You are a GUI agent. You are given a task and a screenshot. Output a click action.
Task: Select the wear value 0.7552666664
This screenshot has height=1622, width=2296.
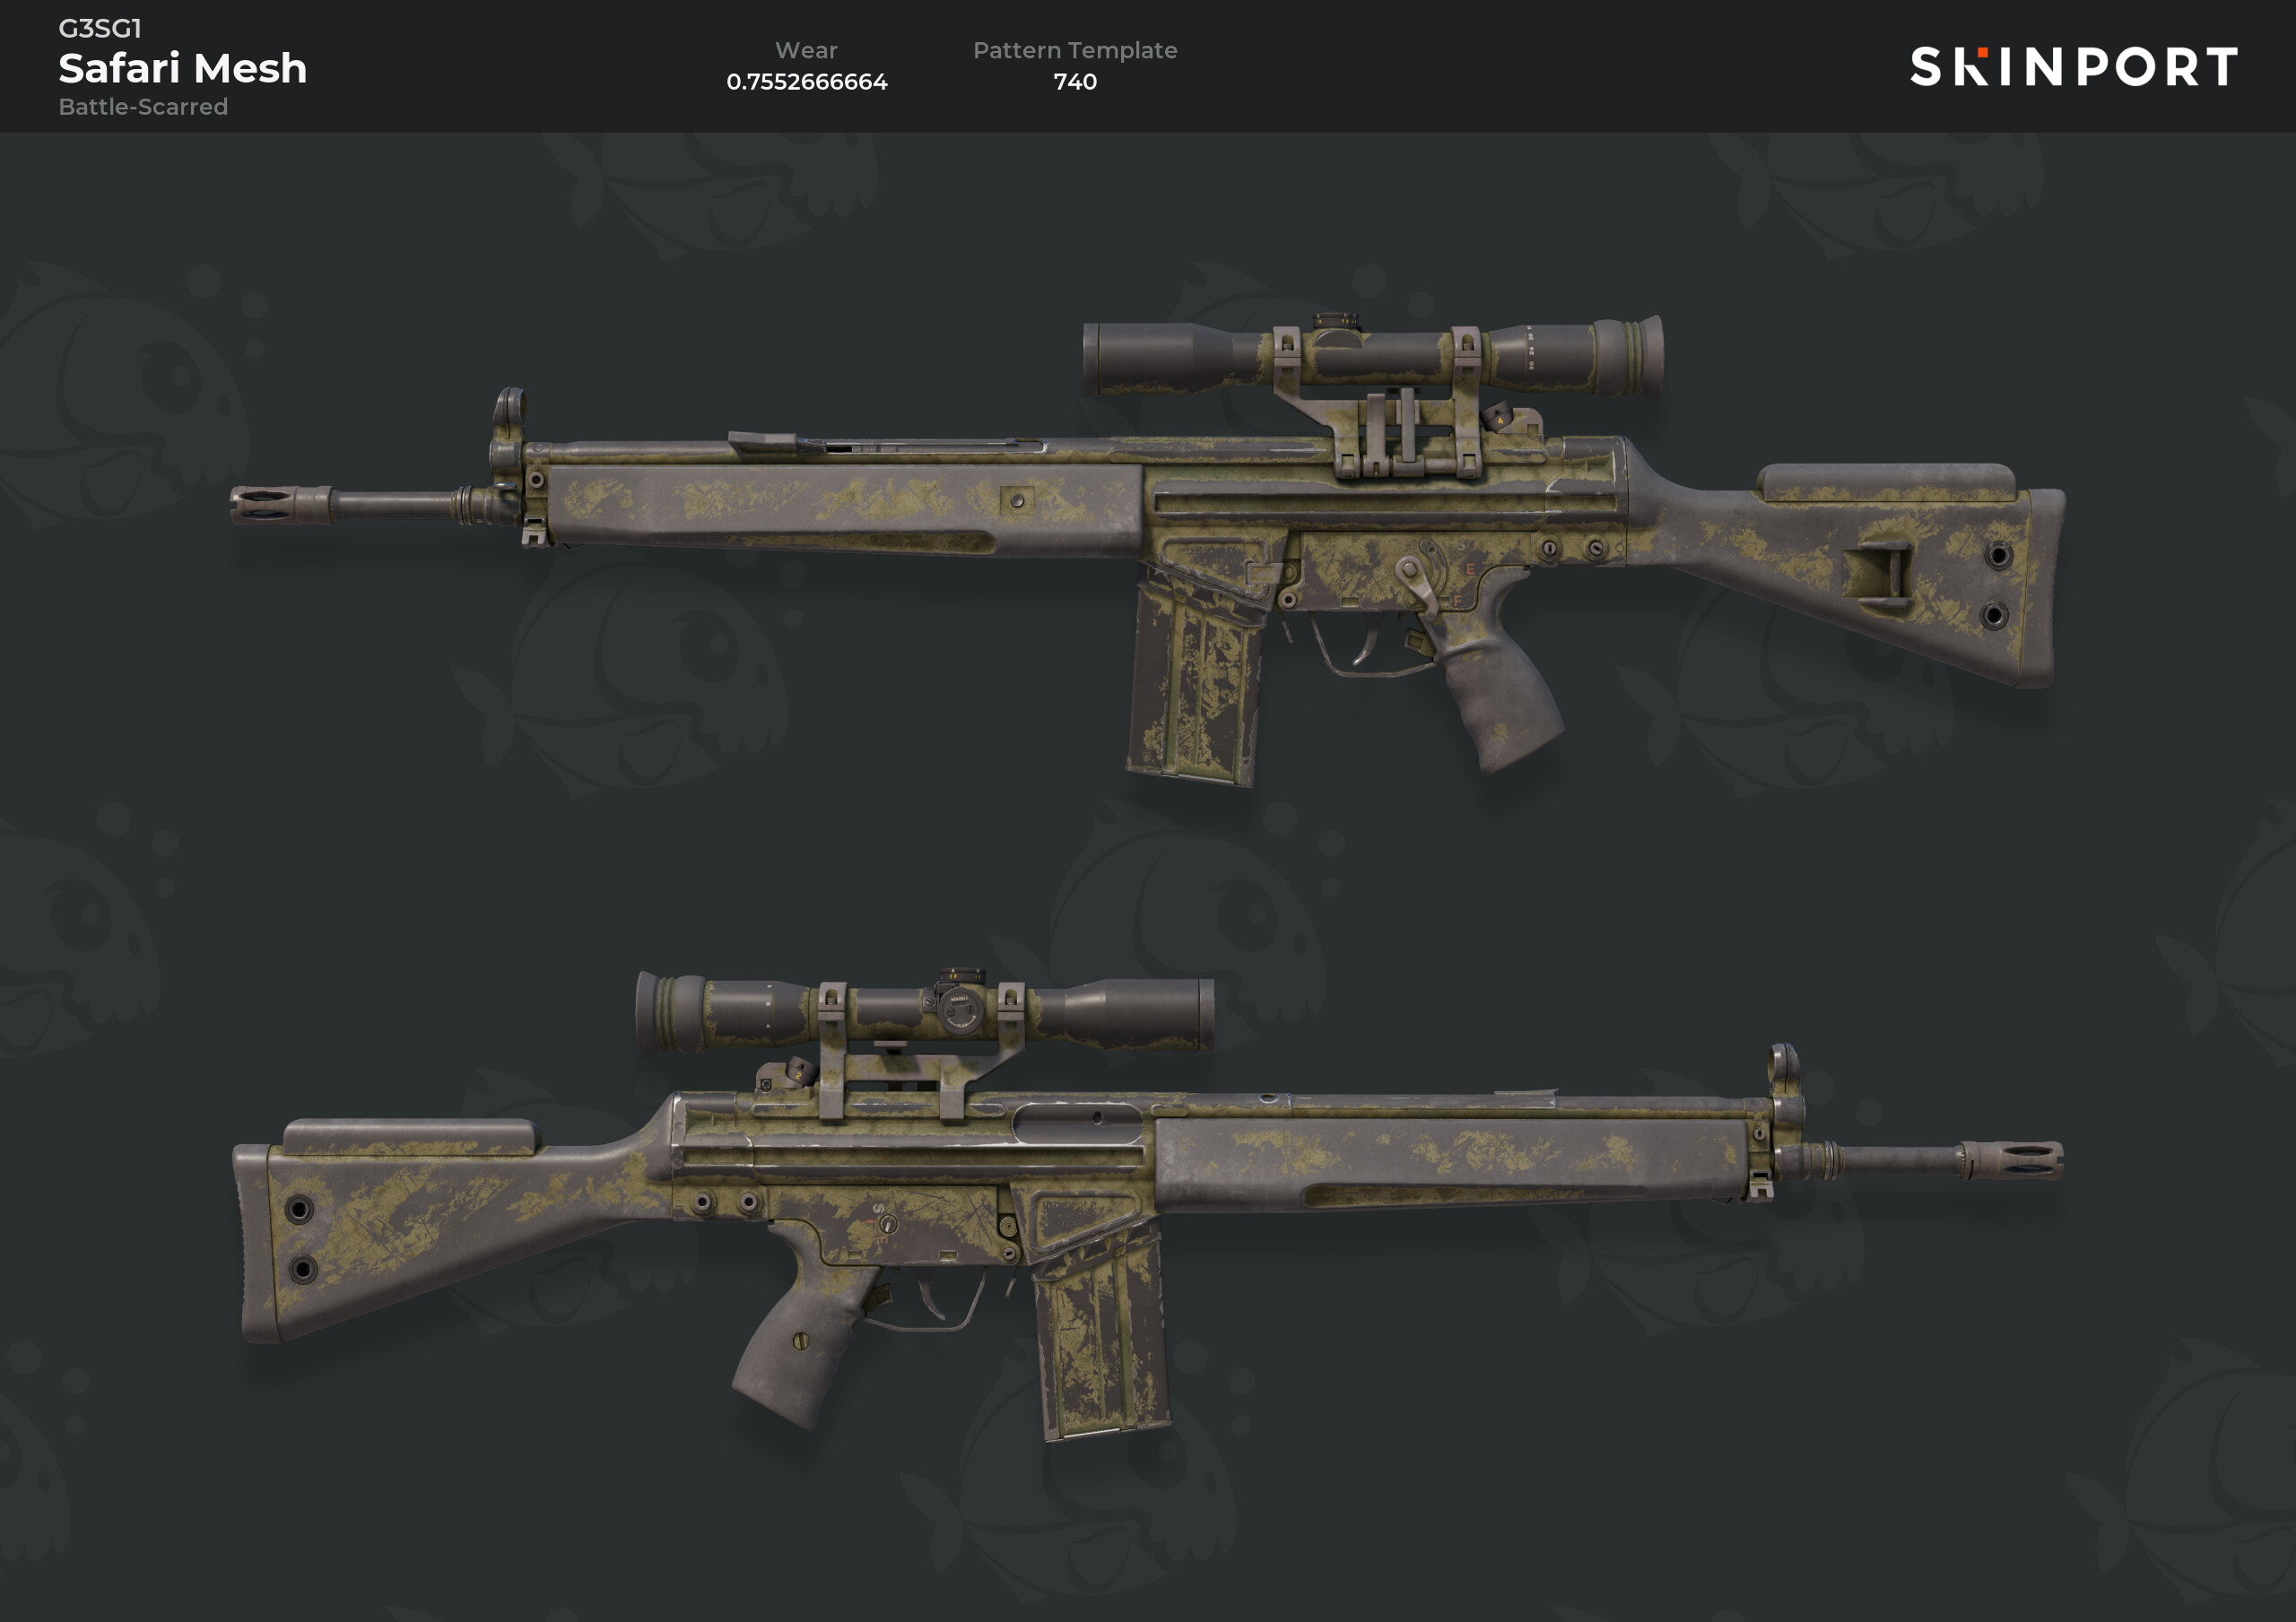(x=806, y=82)
